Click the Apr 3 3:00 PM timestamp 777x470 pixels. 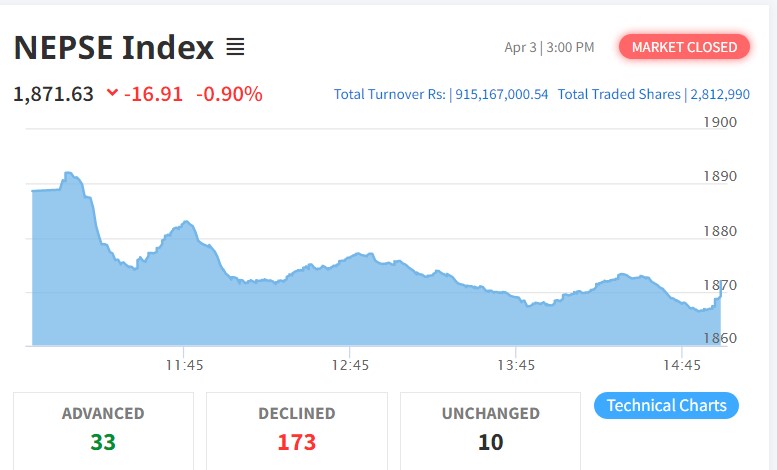(549, 47)
